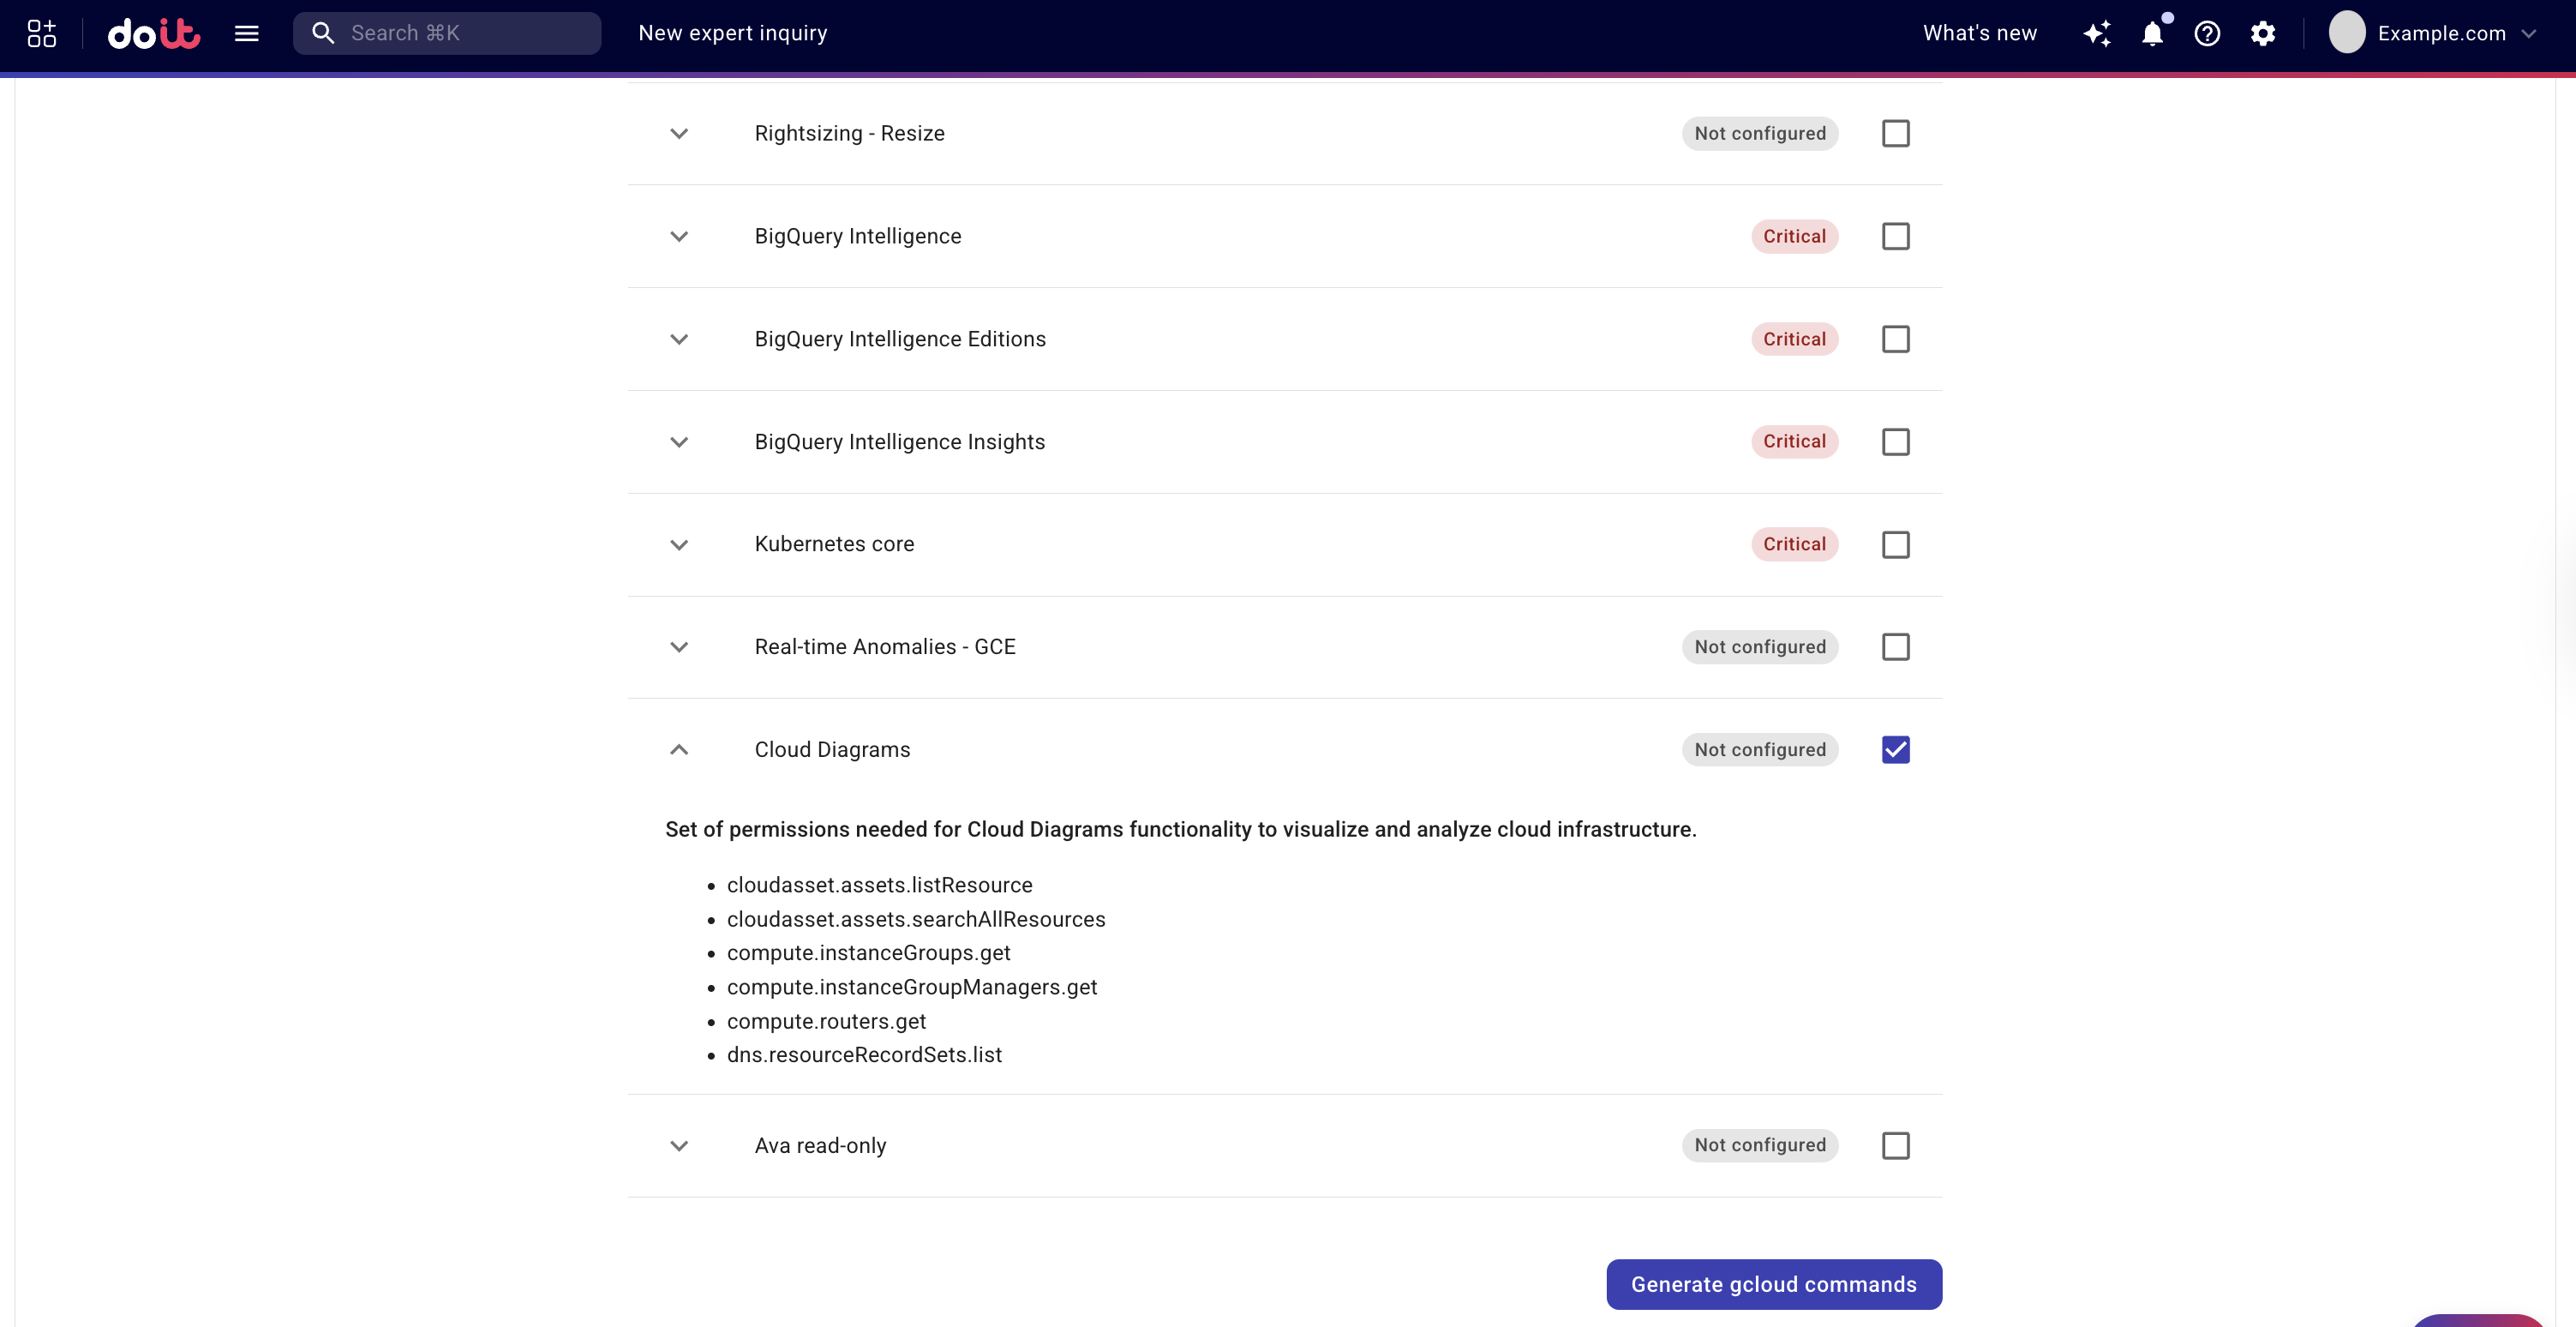Collapse the Cloud Diagrams section

tap(679, 750)
